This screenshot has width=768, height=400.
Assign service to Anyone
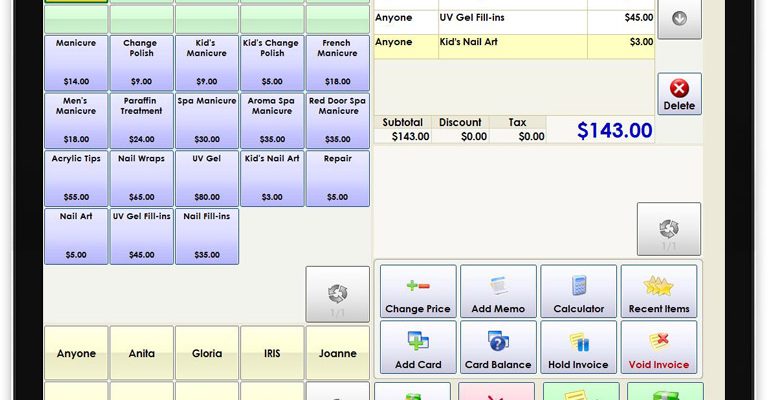pyautogui.click(x=76, y=353)
